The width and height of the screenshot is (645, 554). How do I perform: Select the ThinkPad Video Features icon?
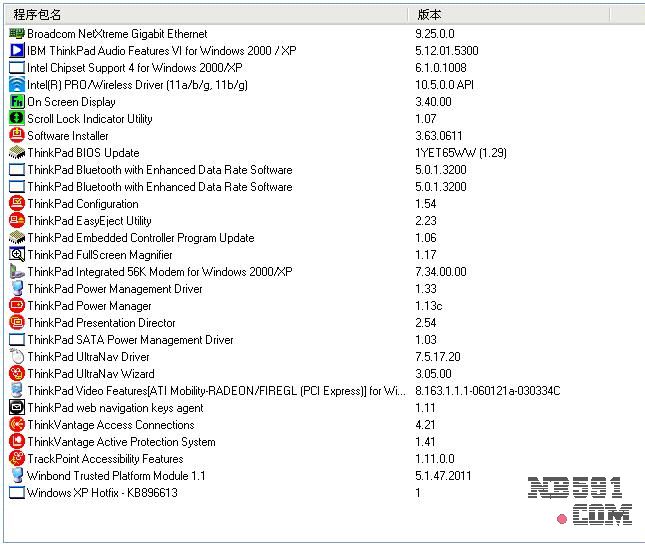(17, 391)
